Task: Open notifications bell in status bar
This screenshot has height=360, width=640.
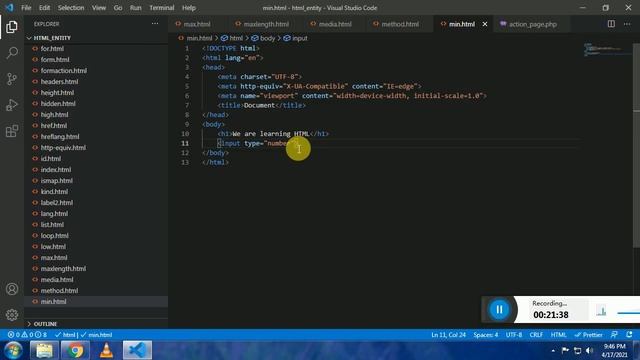Action: (629, 335)
